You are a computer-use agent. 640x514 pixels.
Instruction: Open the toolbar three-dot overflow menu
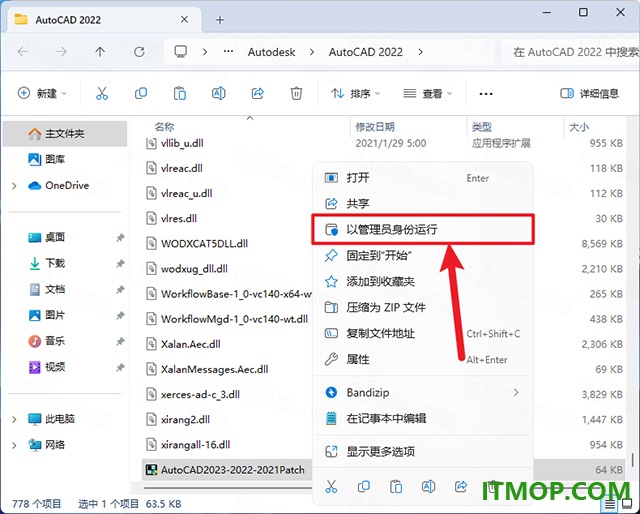coord(486,94)
